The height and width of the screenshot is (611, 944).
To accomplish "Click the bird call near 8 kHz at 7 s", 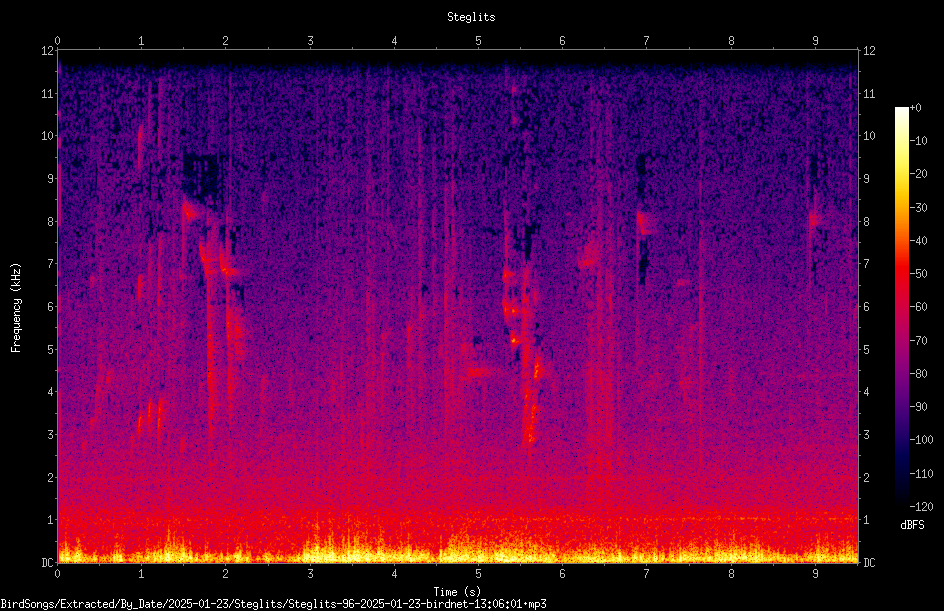I will pos(643,222).
